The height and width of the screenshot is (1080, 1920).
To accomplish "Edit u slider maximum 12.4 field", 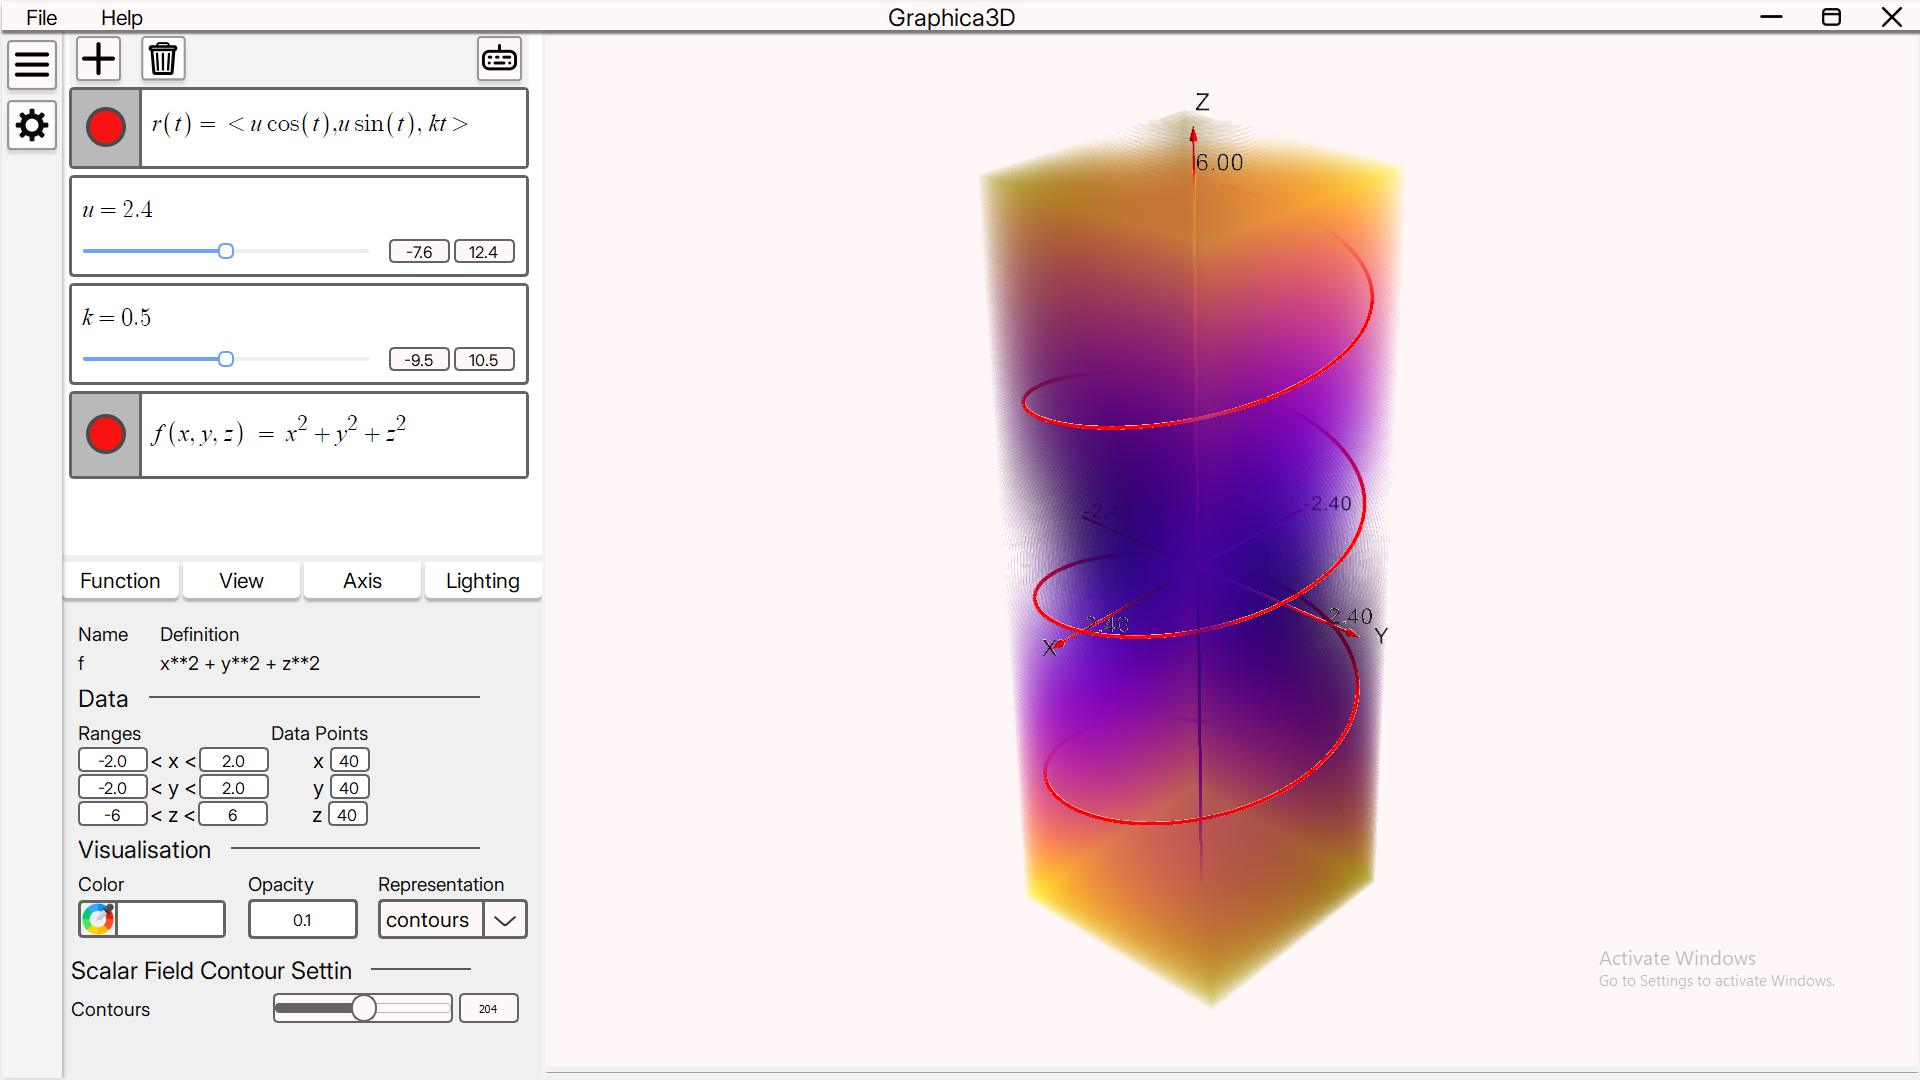I will pyautogui.click(x=484, y=252).
